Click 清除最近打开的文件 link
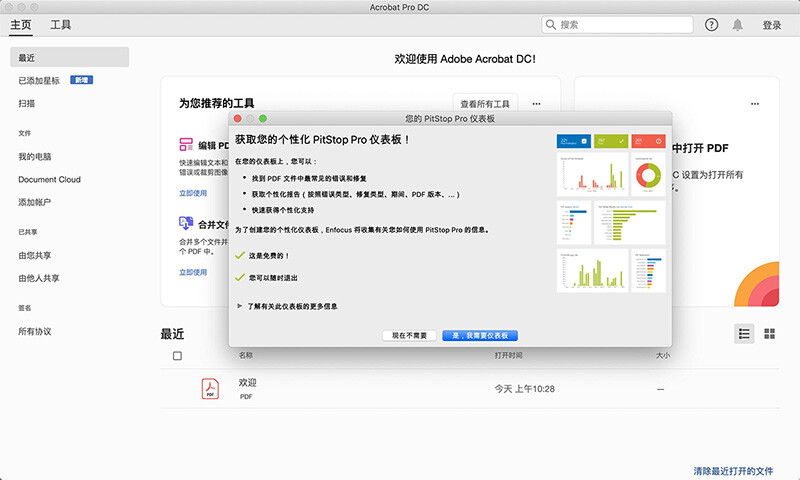 tap(733, 471)
